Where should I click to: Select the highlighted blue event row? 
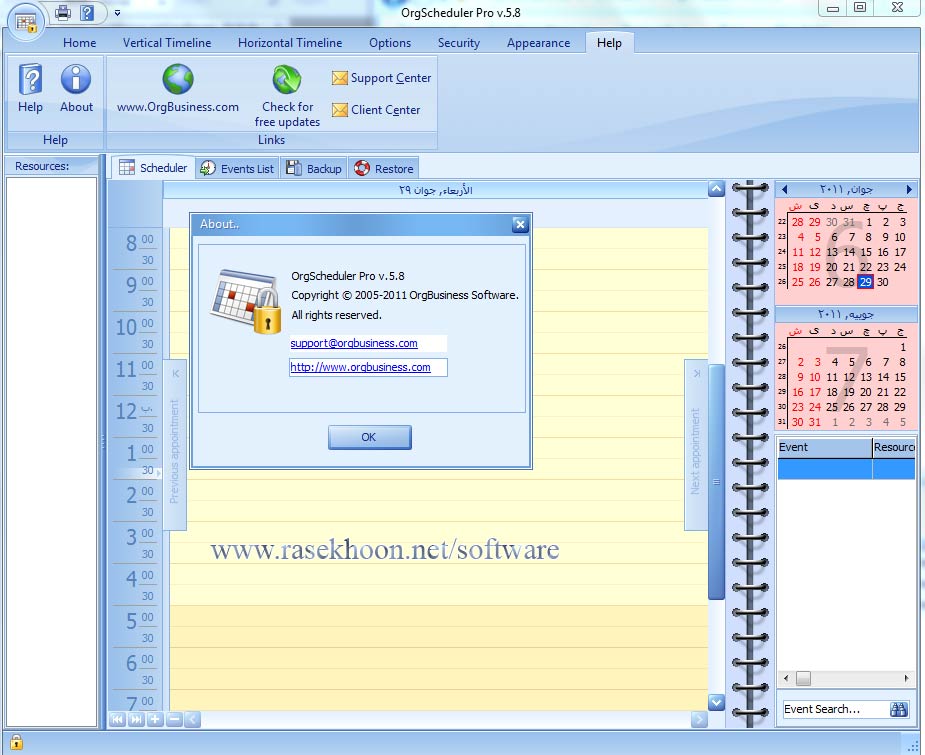(x=847, y=469)
